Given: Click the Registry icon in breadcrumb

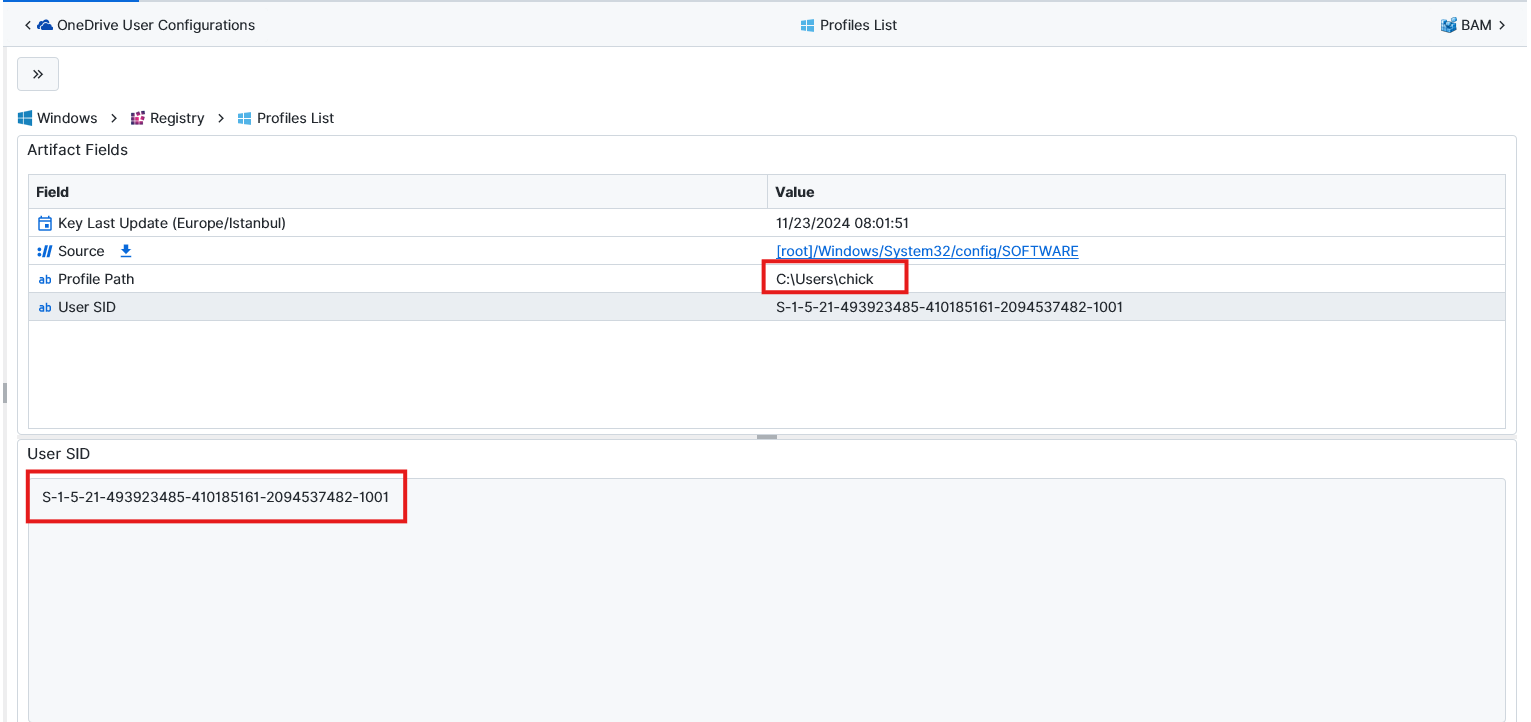Looking at the screenshot, I should (x=138, y=118).
